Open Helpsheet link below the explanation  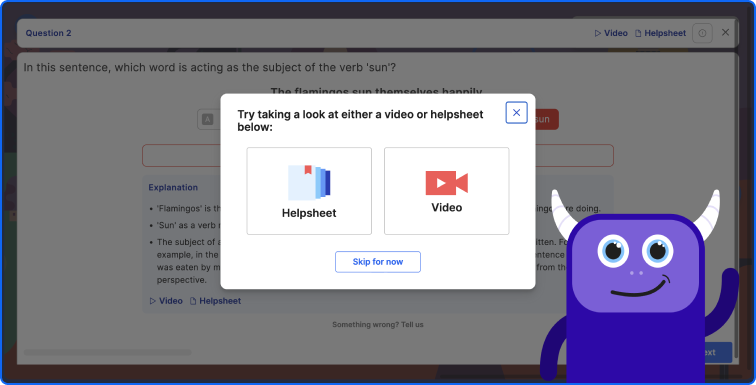coord(215,301)
